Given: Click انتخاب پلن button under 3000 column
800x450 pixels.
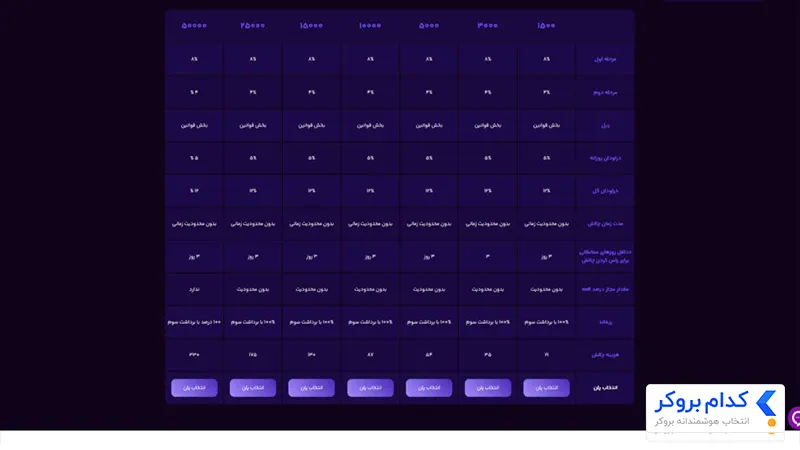Looking at the screenshot, I should tap(487, 388).
